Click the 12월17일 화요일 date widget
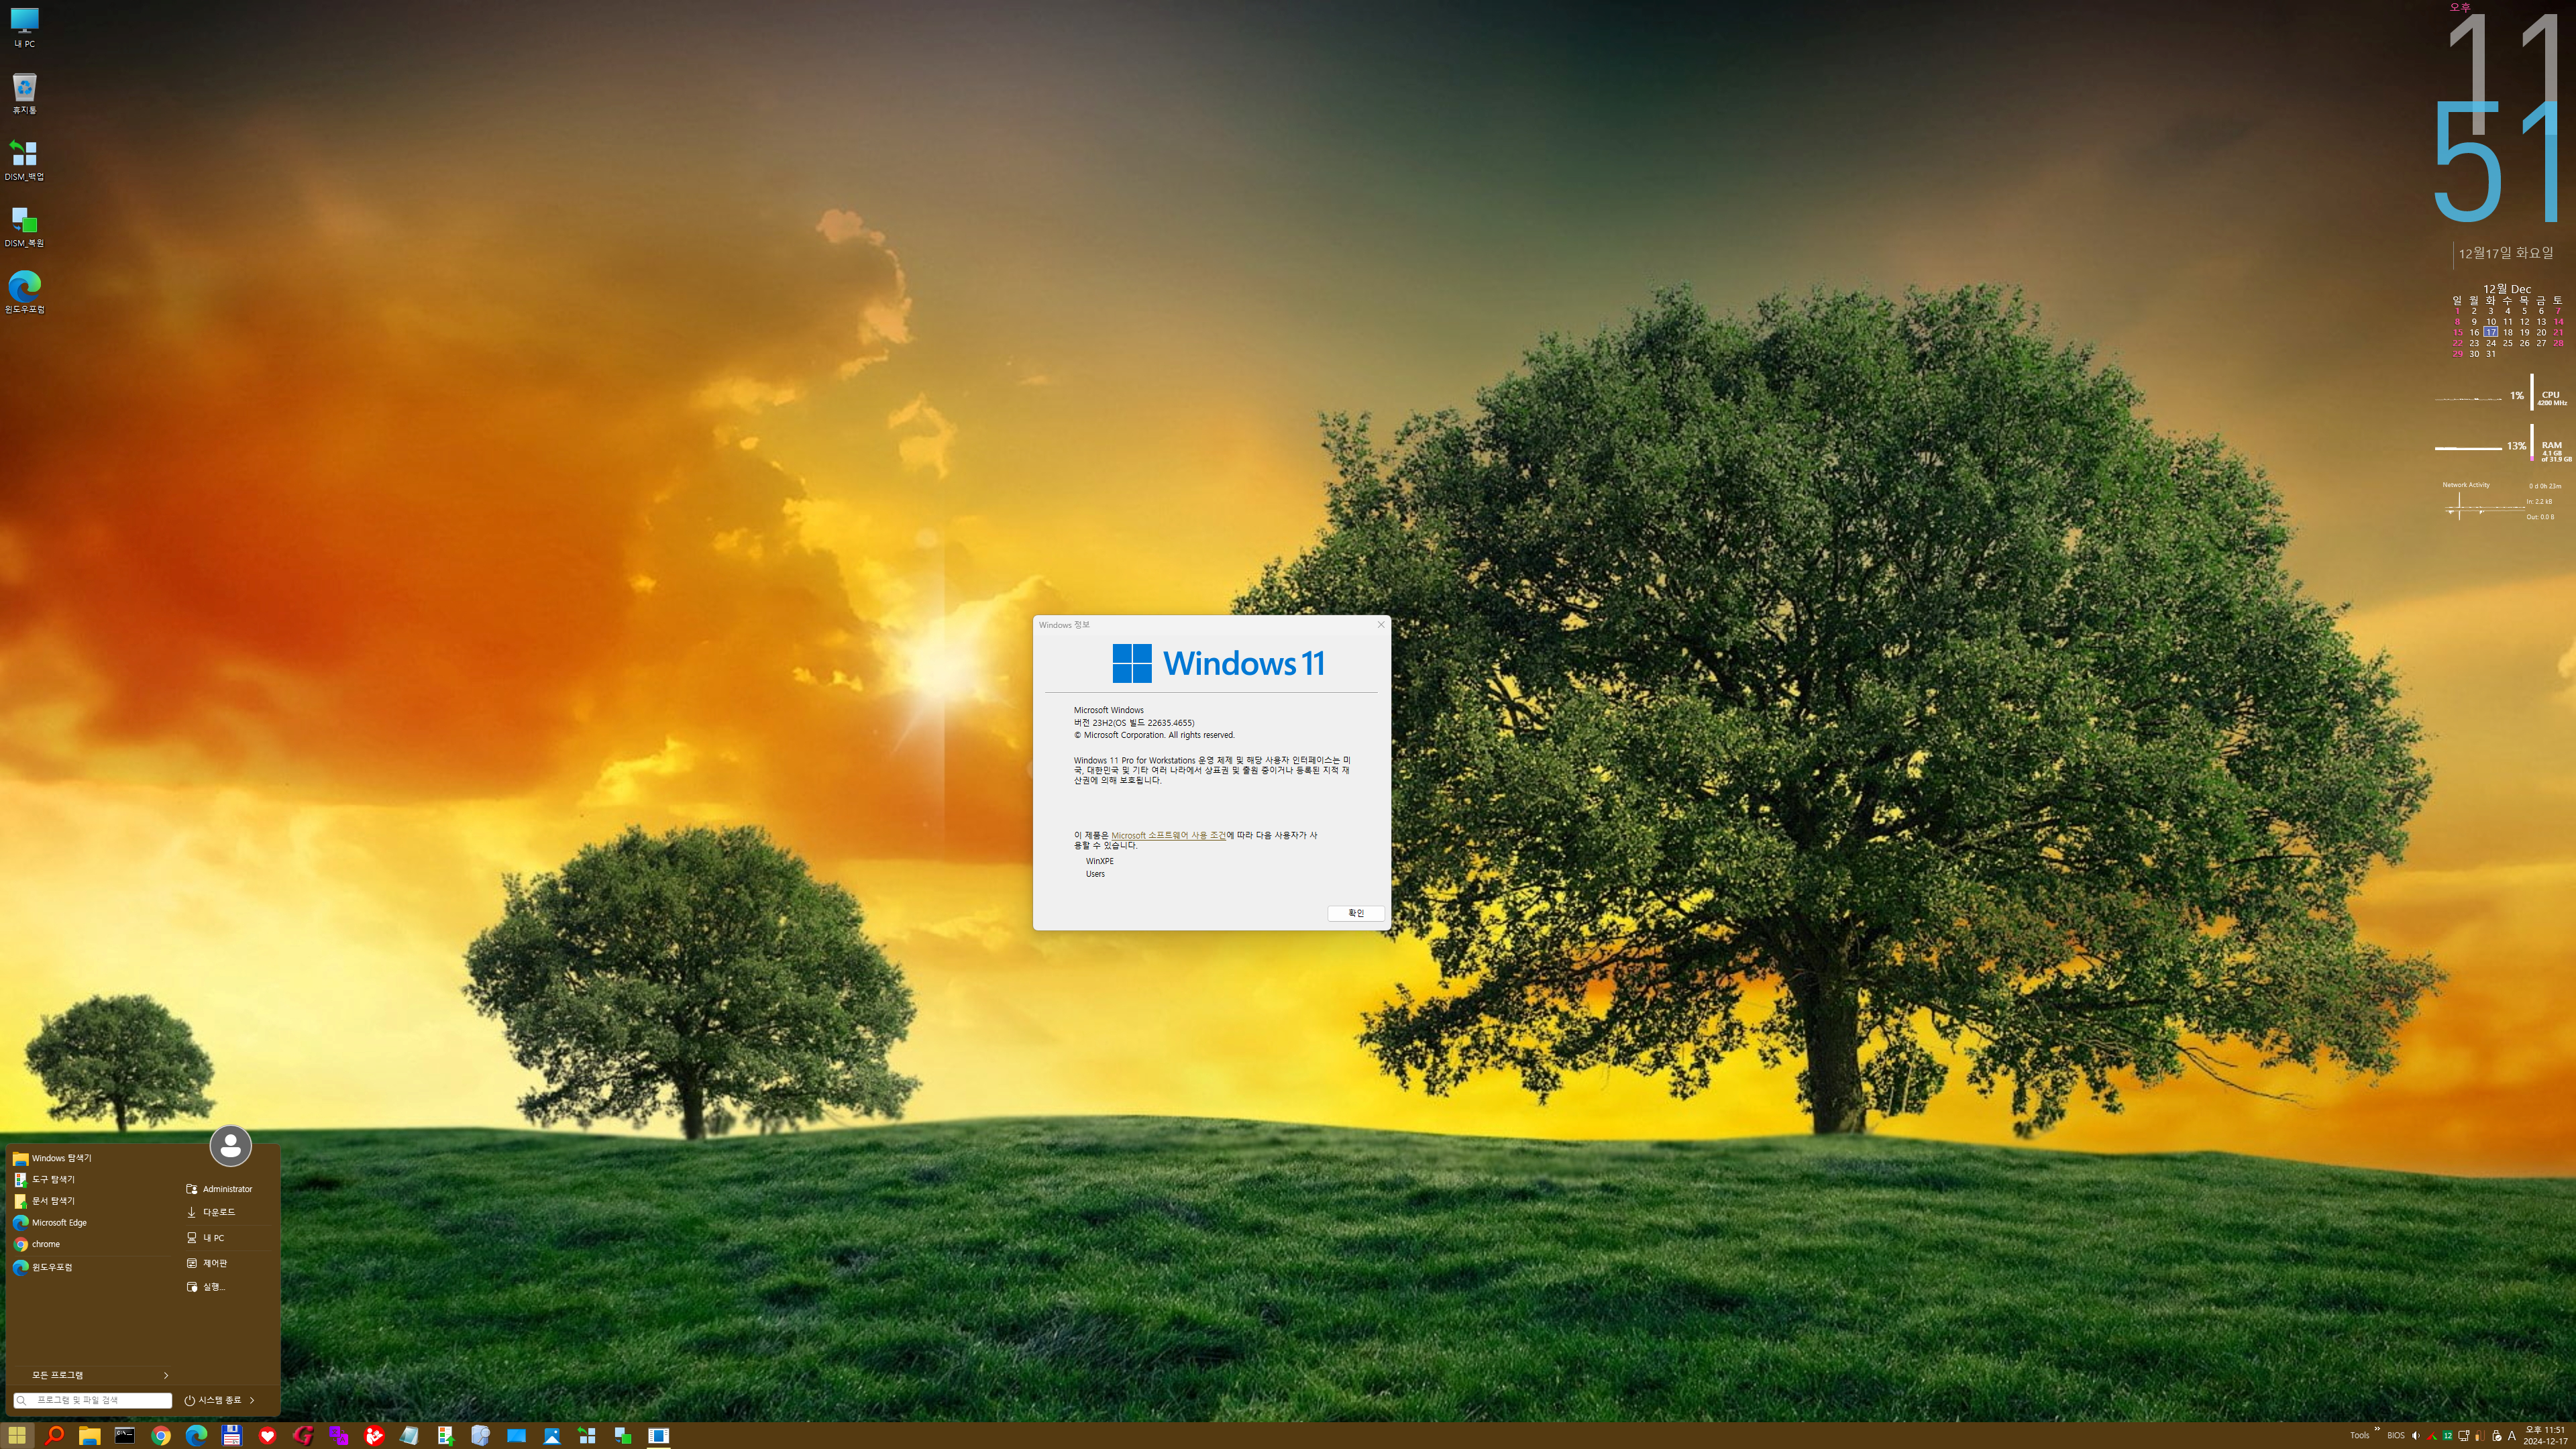The height and width of the screenshot is (1449, 2576). tap(2506, 253)
